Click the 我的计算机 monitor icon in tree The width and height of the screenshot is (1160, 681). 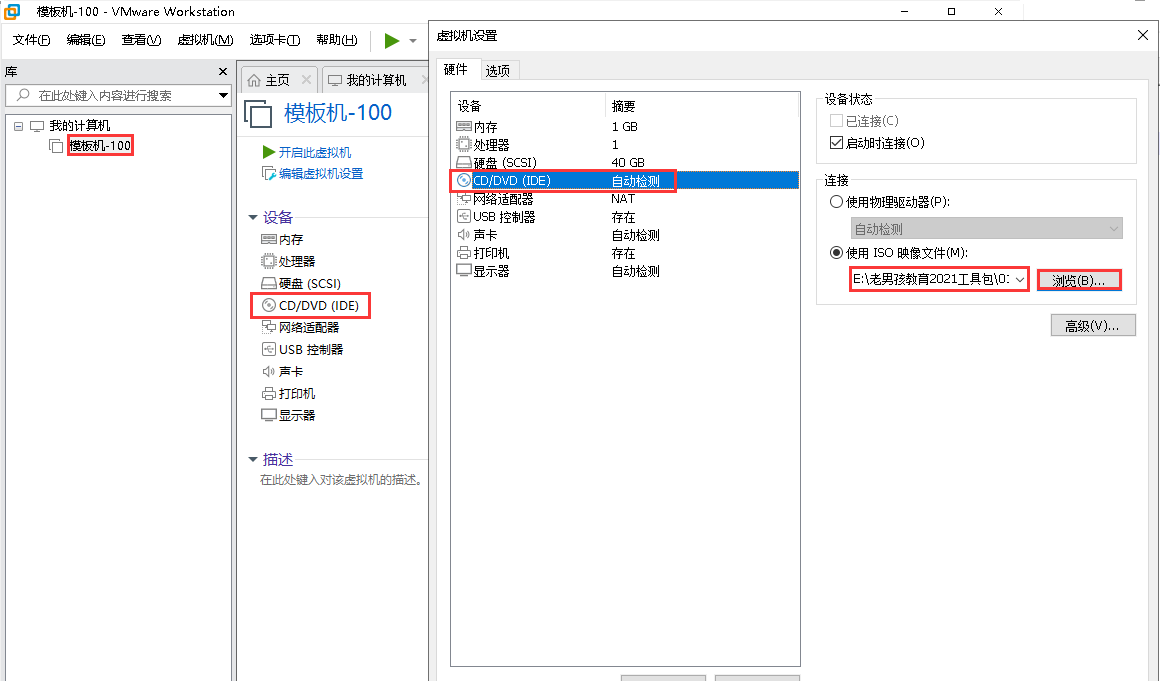[37, 126]
